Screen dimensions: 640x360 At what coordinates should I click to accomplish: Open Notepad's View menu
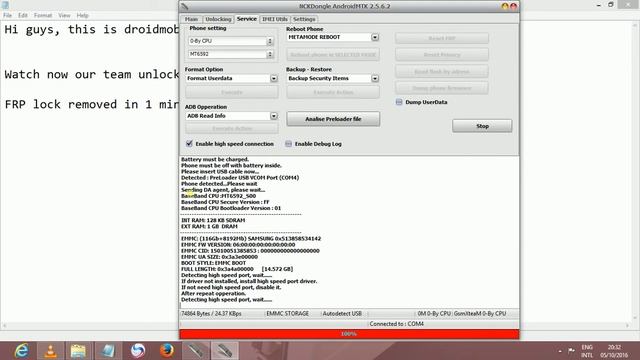click(x=64, y=15)
